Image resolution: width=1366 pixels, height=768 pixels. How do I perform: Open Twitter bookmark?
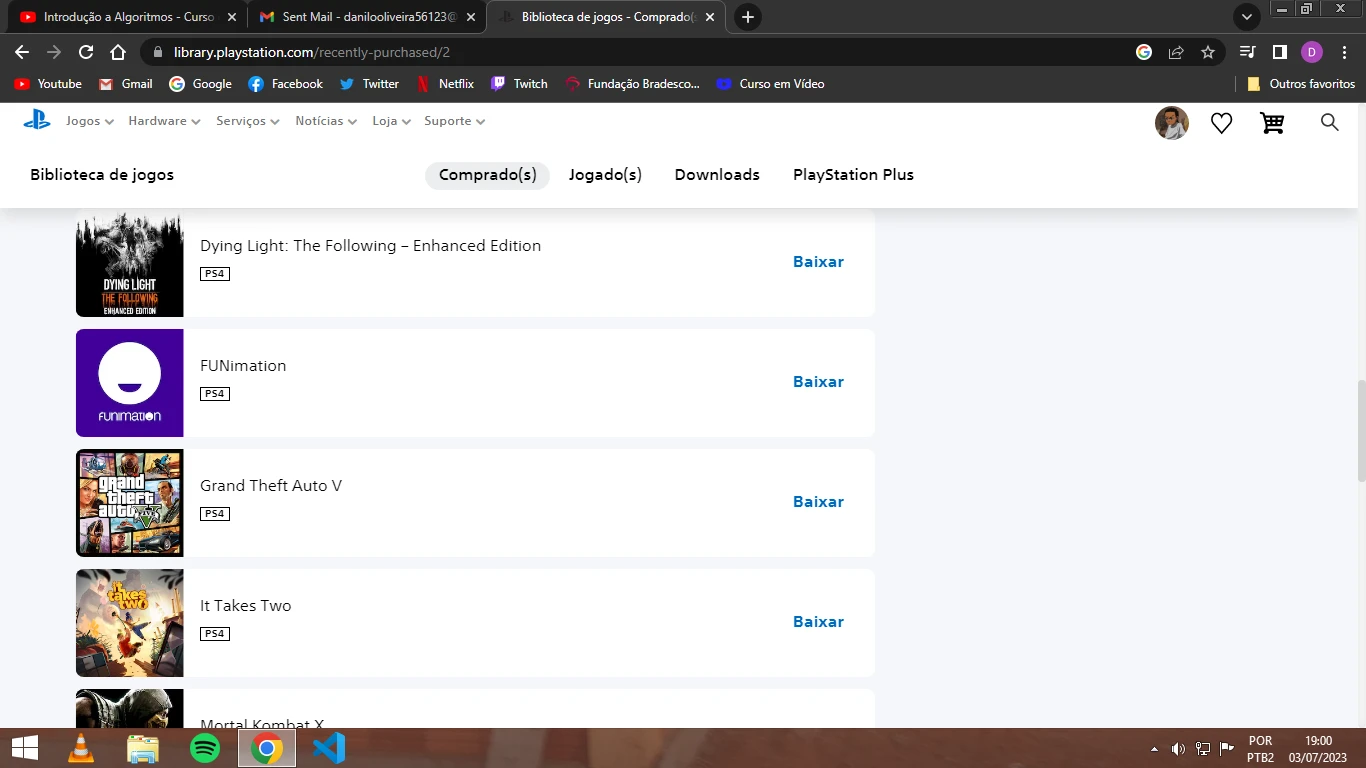[369, 84]
